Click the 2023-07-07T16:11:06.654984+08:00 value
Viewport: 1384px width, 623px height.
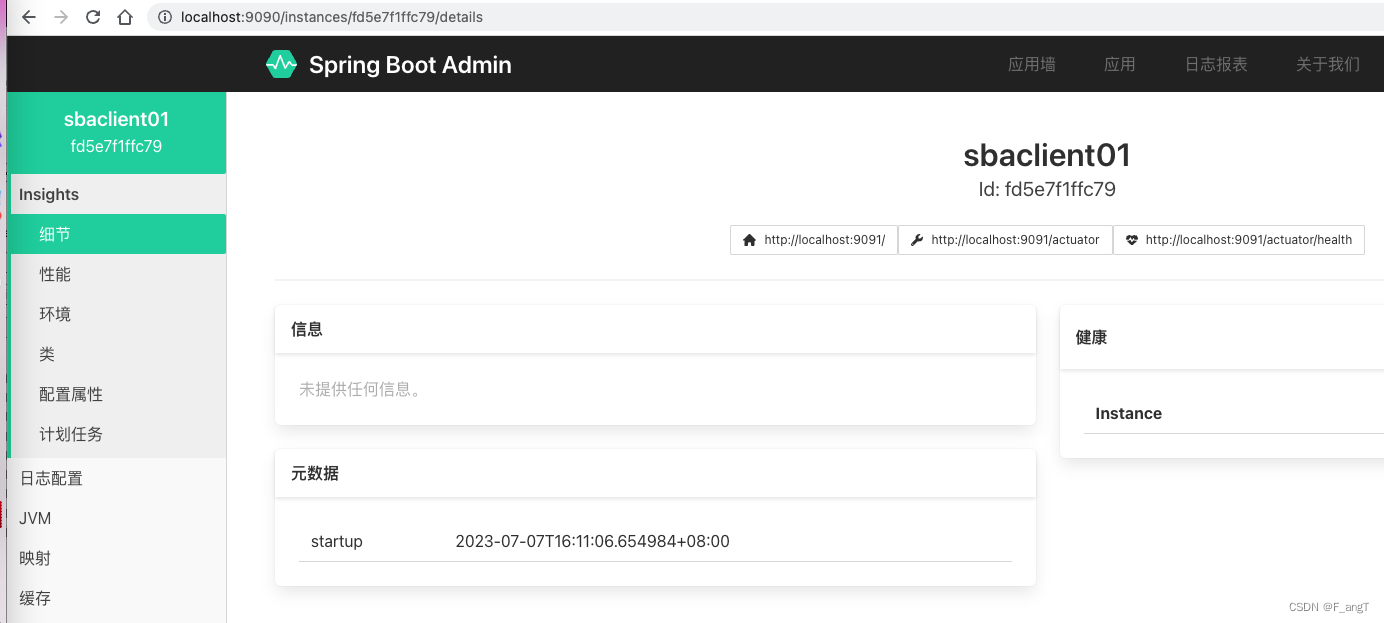[592, 541]
